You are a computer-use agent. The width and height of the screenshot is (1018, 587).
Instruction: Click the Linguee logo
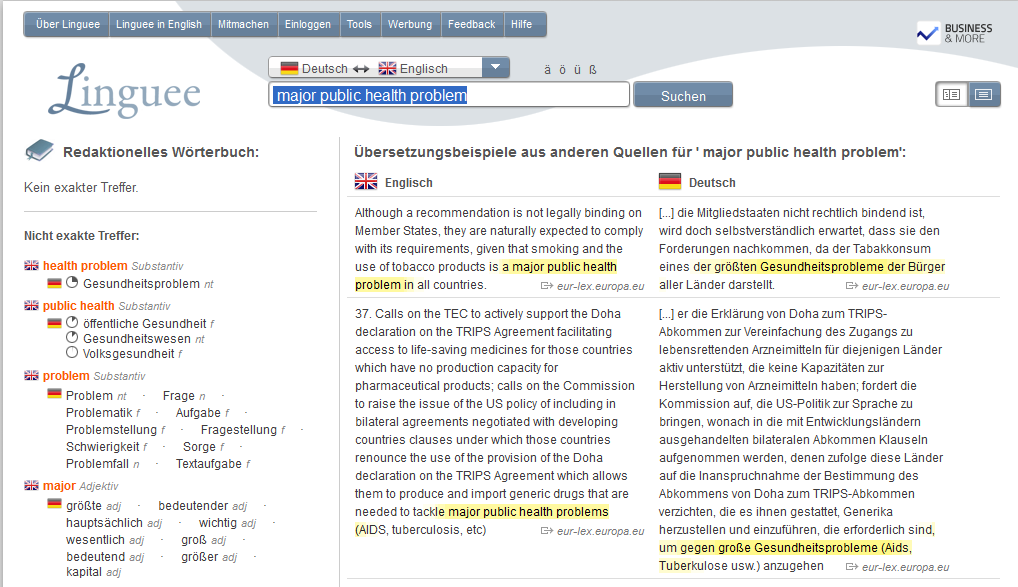click(x=125, y=91)
